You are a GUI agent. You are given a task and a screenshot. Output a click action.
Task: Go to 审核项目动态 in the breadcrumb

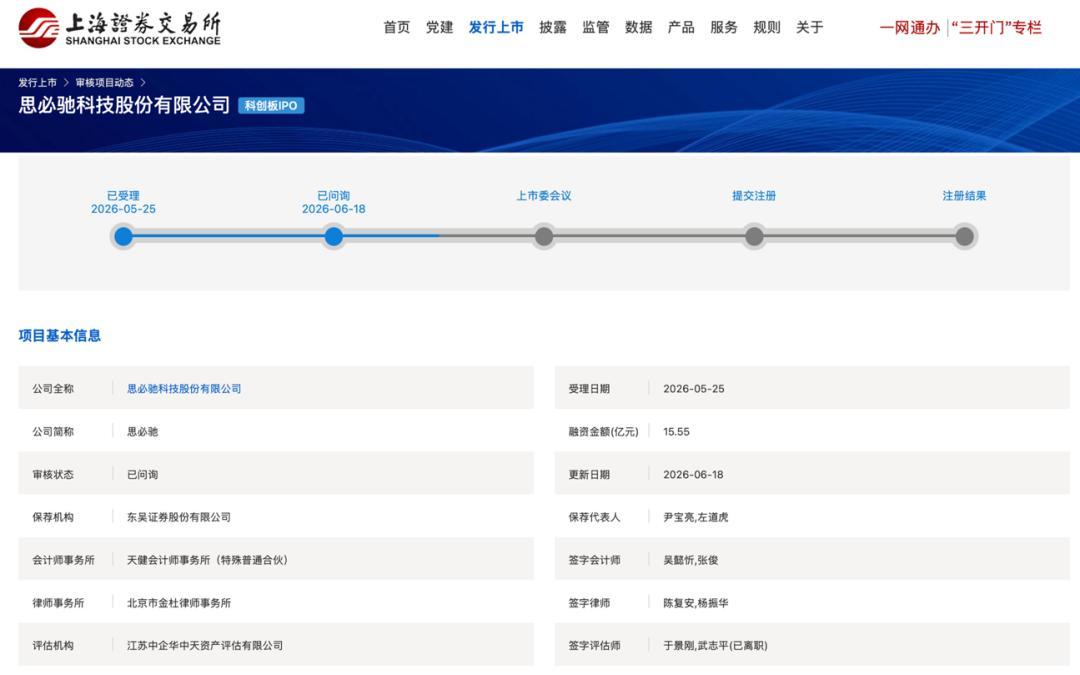pyautogui.click(x=105, y=83)
